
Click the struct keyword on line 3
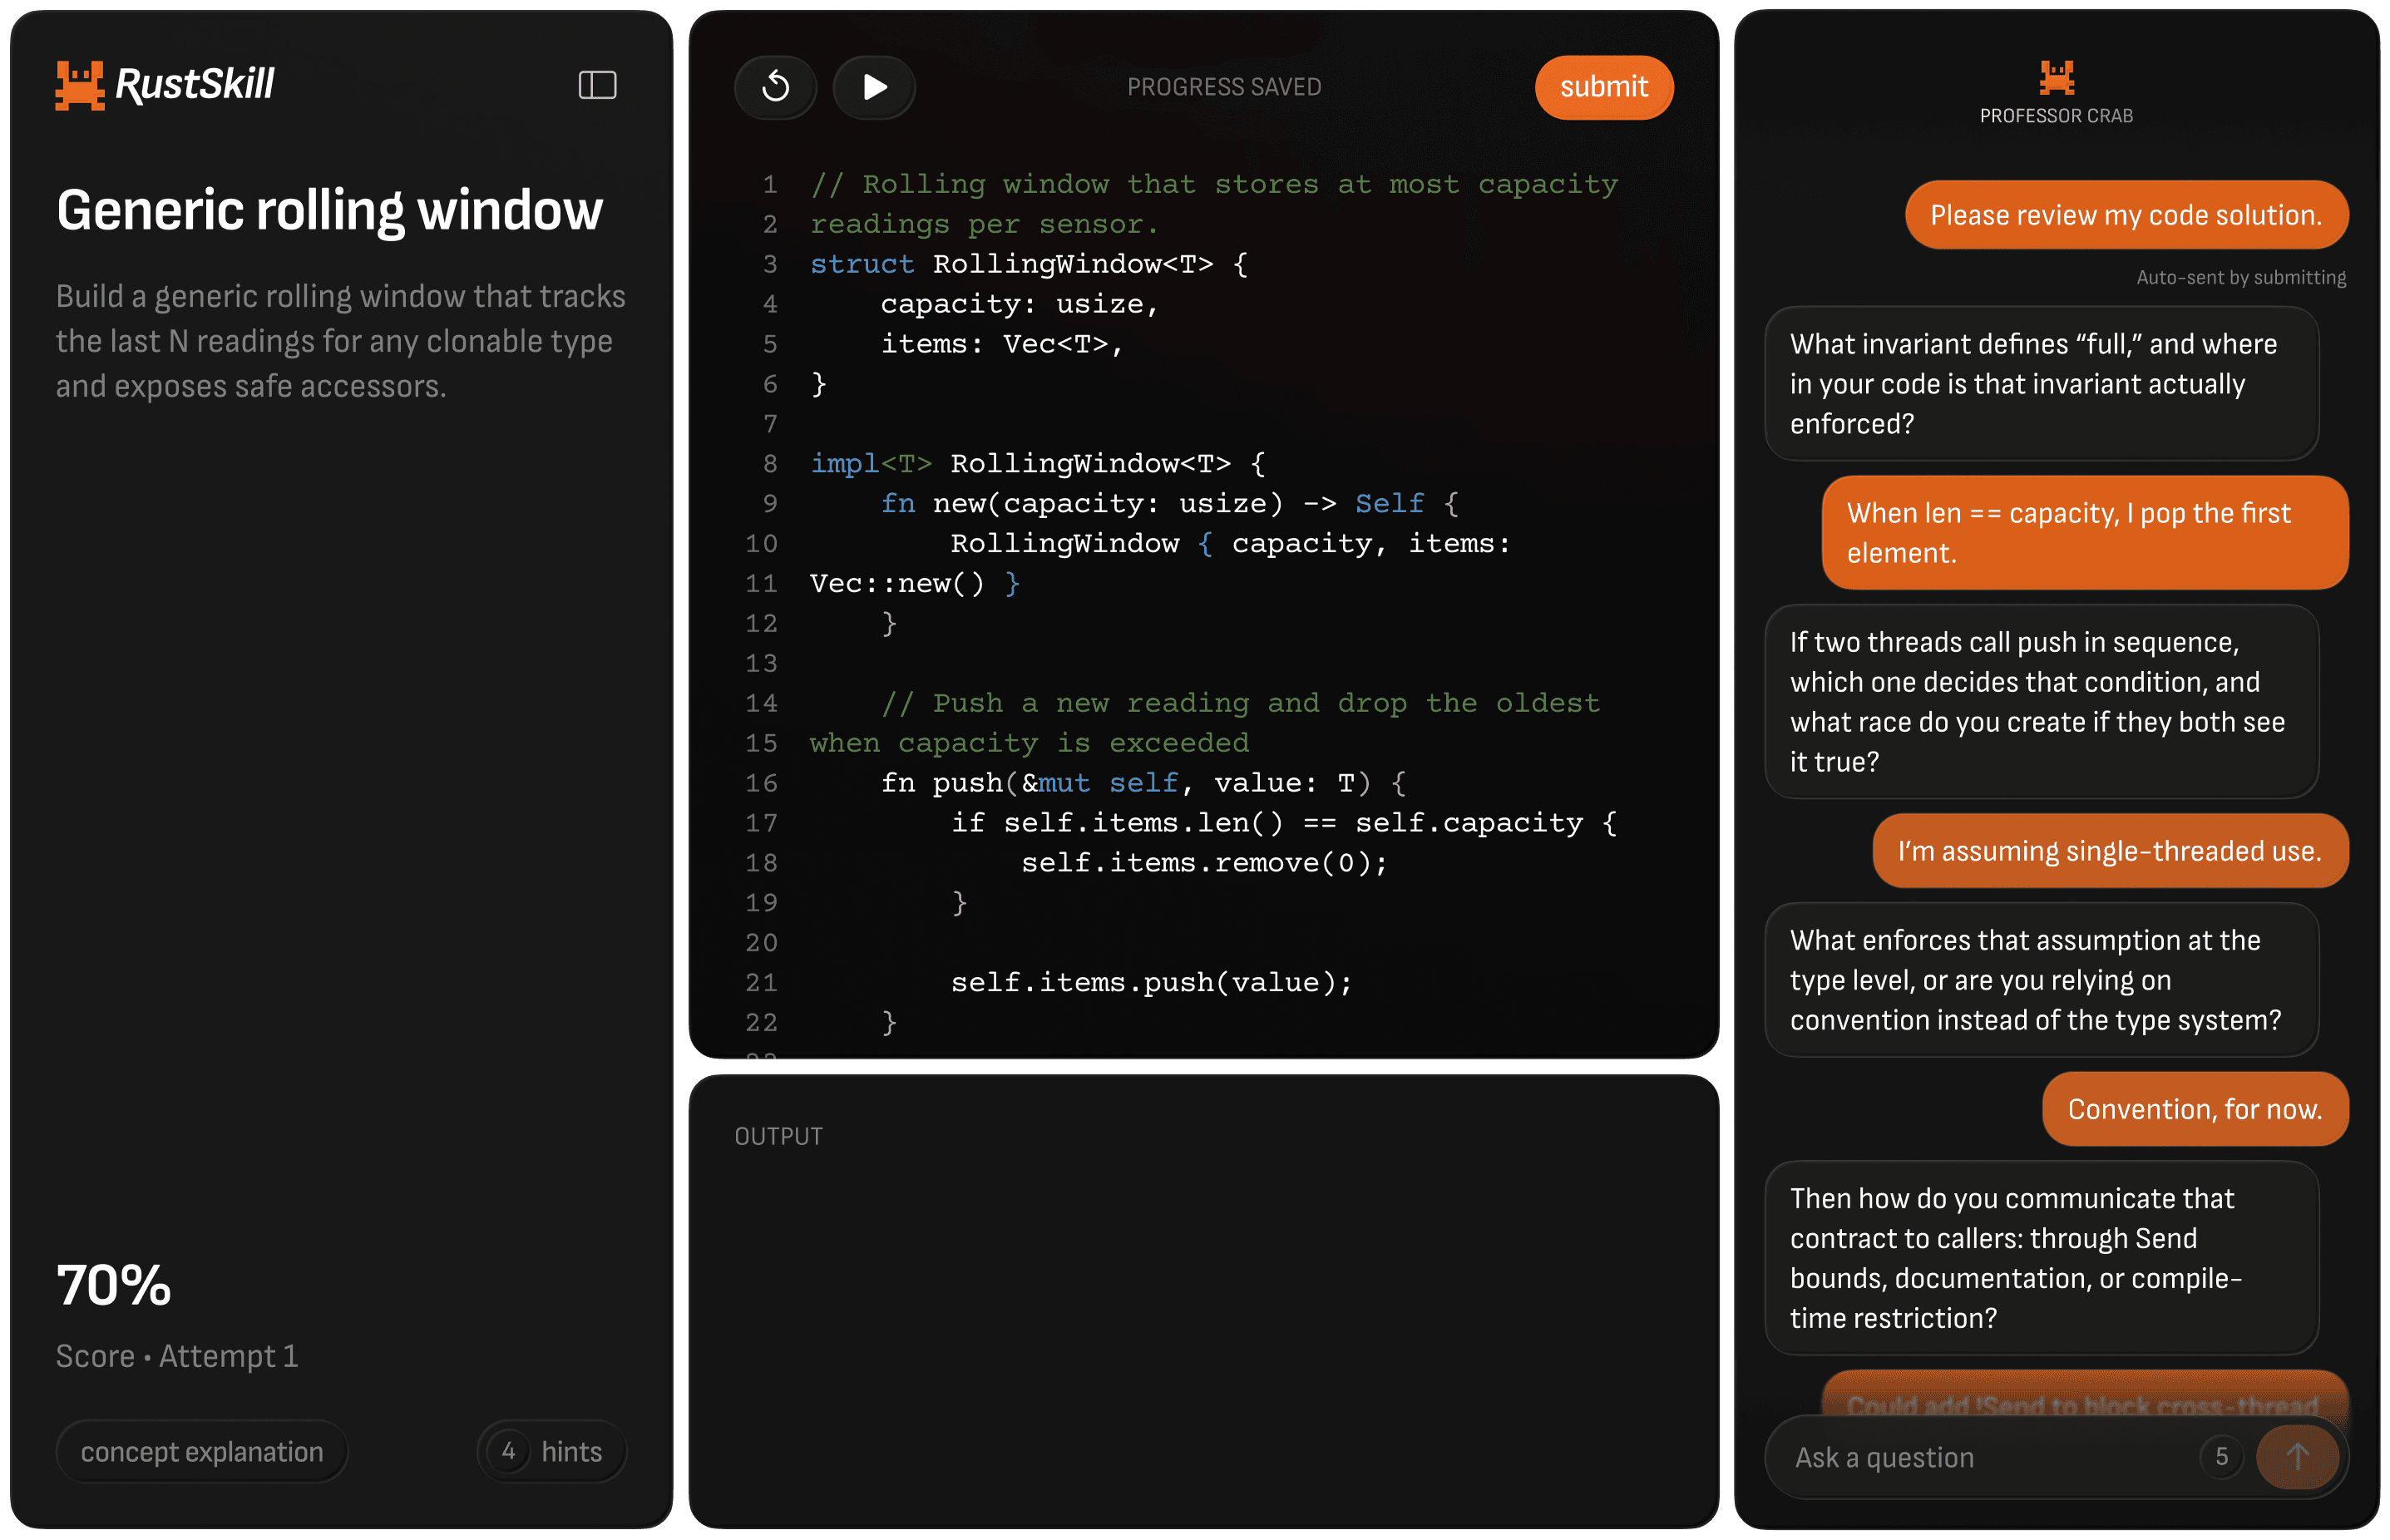[861, 264]
